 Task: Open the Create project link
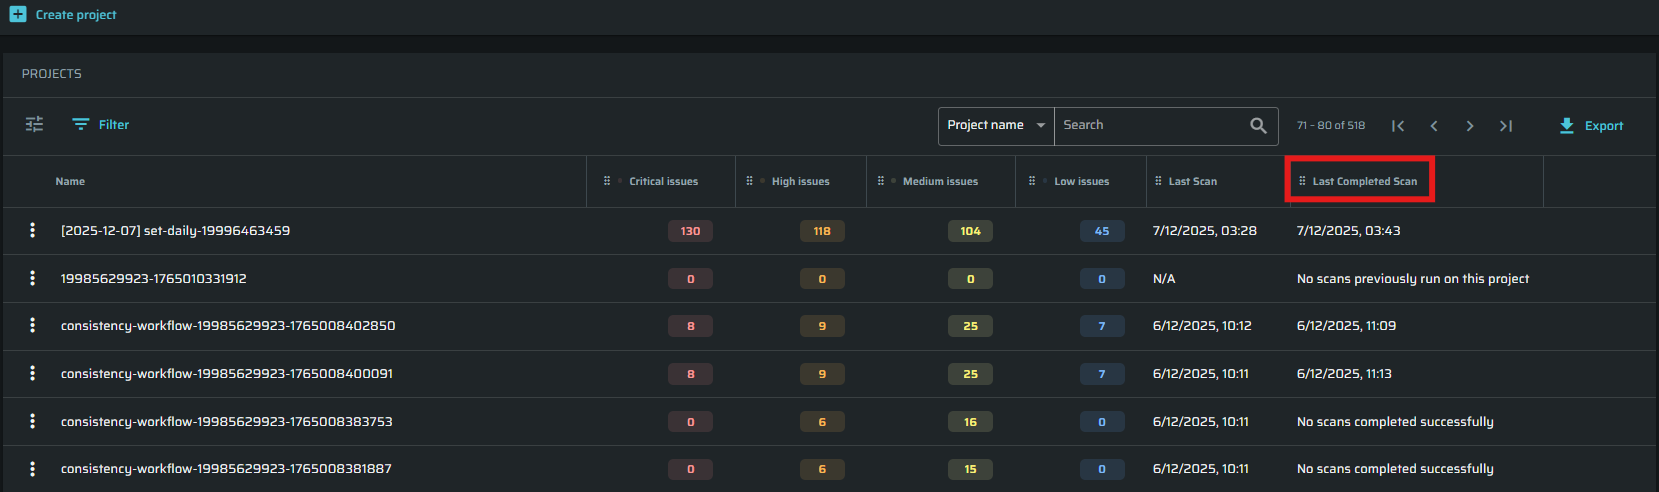click(x=76, y=15)
